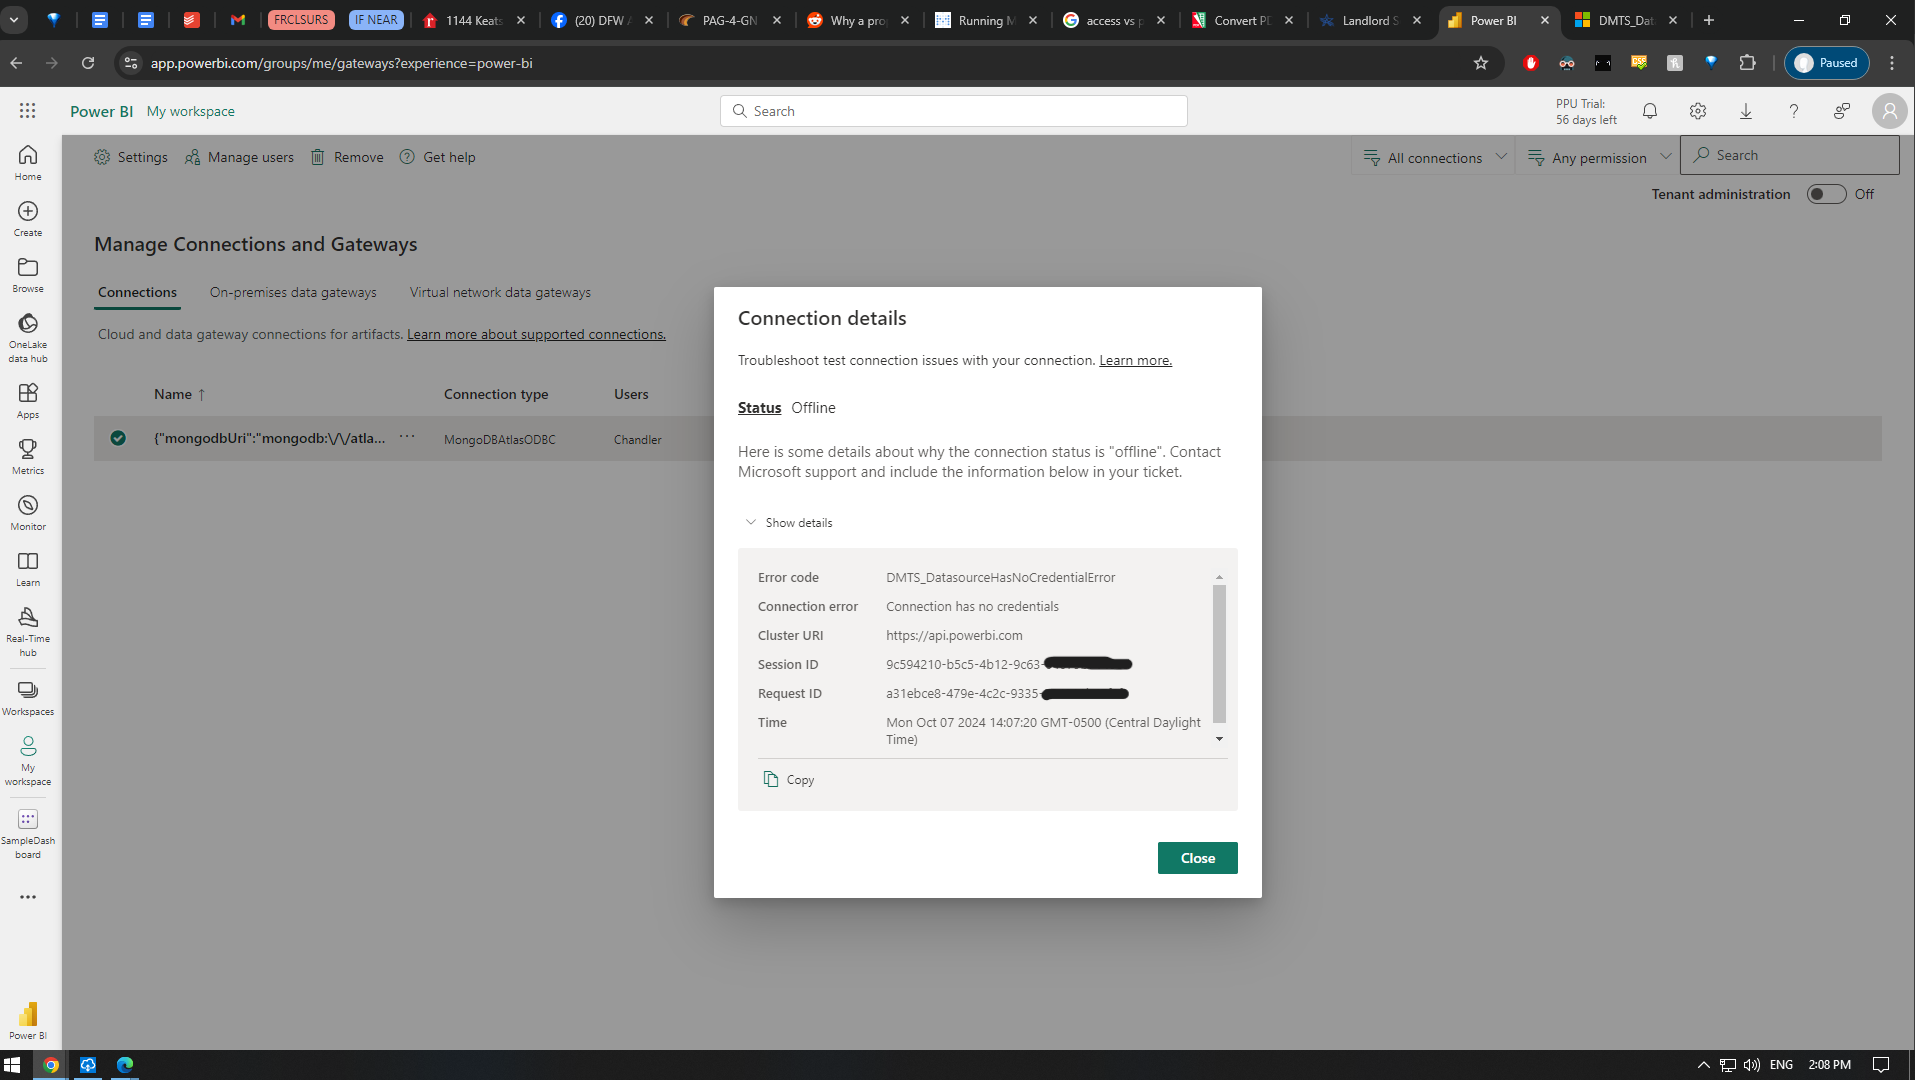Click the details panel scrollbar down arrow
The image size is (1915, 1080).
(x=1219, y=739)
